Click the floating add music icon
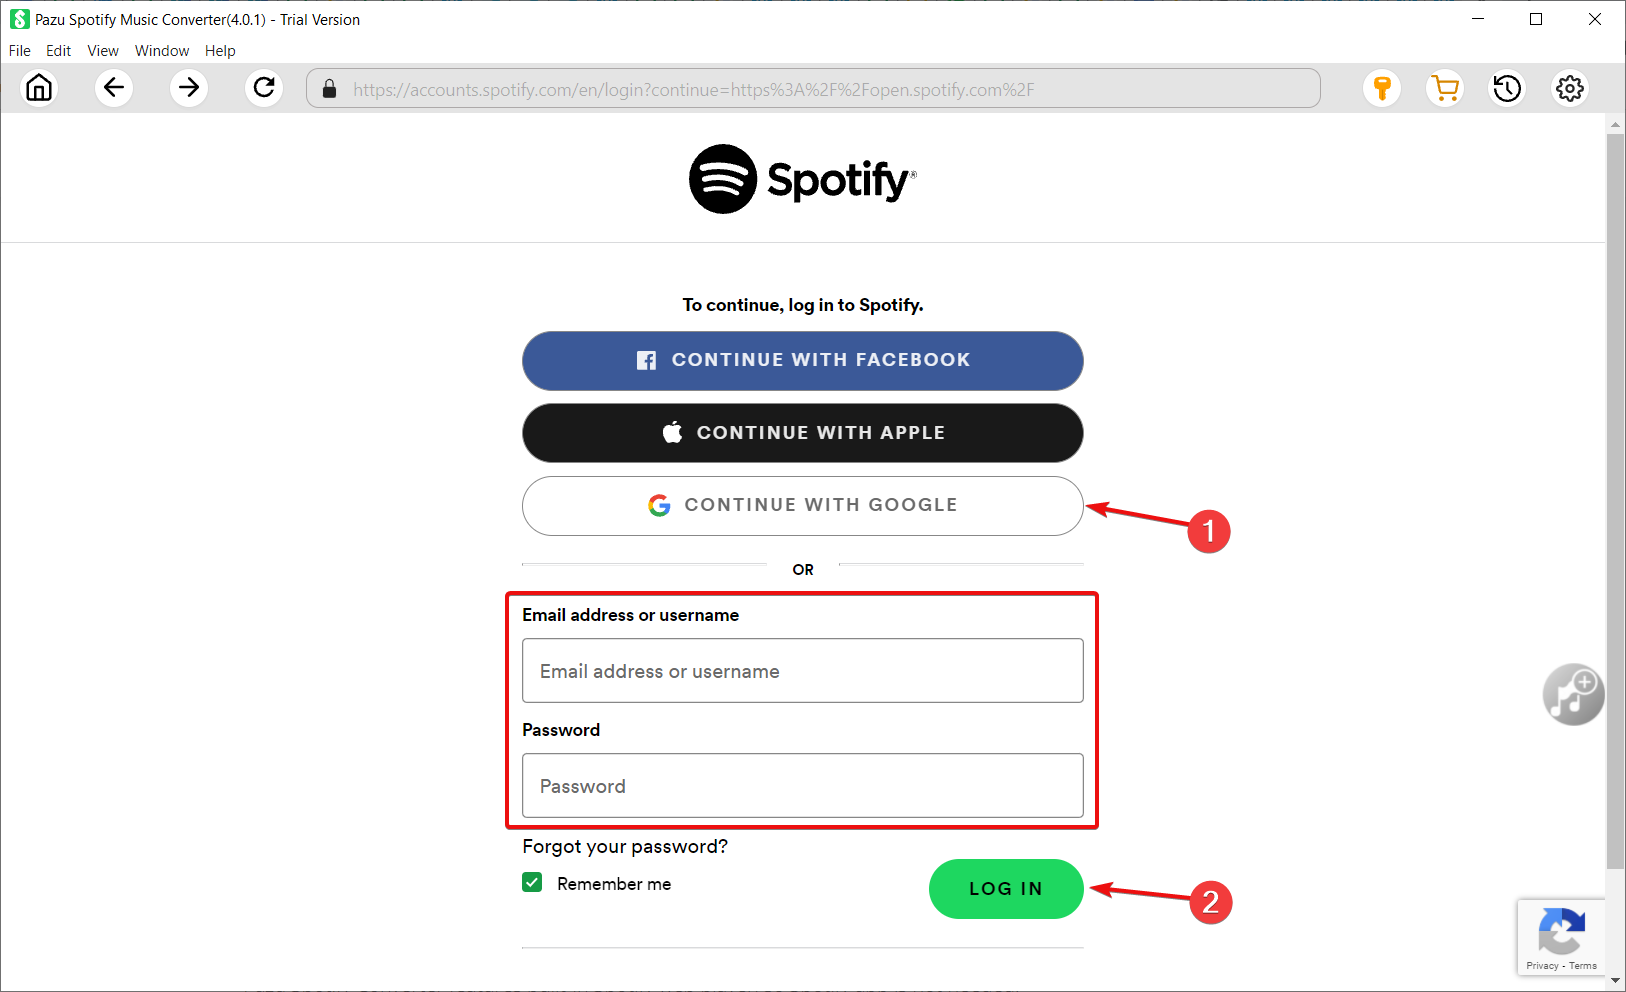Screen dimensions: 1626x992 (x=1573, y=694)
